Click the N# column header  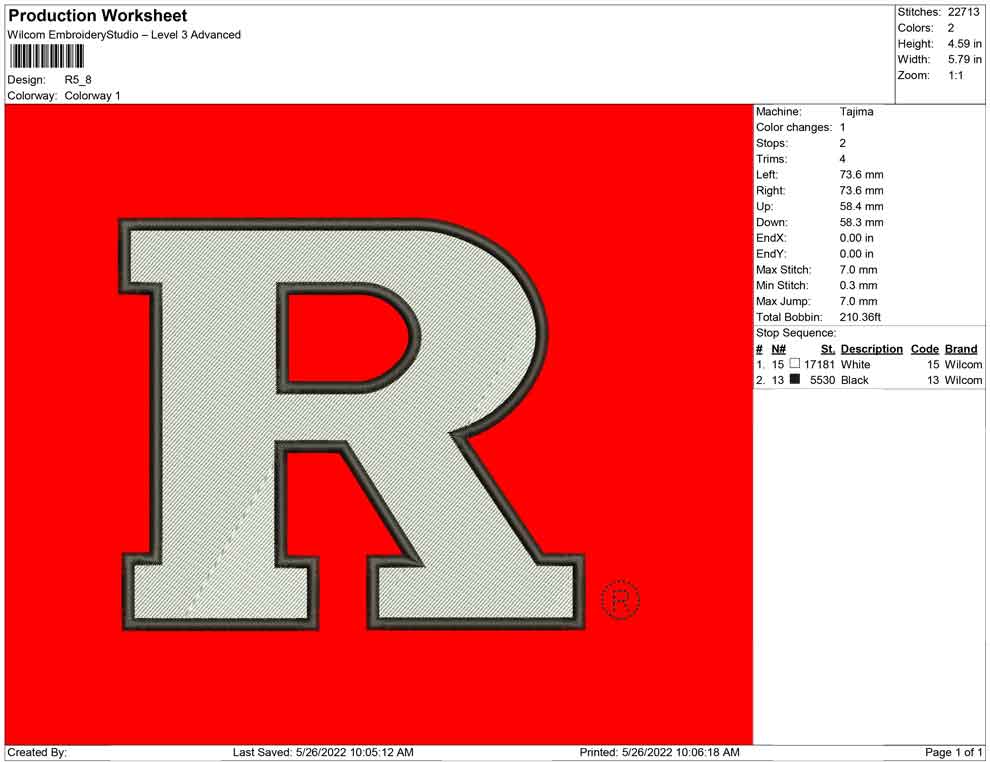click(778, 349)
